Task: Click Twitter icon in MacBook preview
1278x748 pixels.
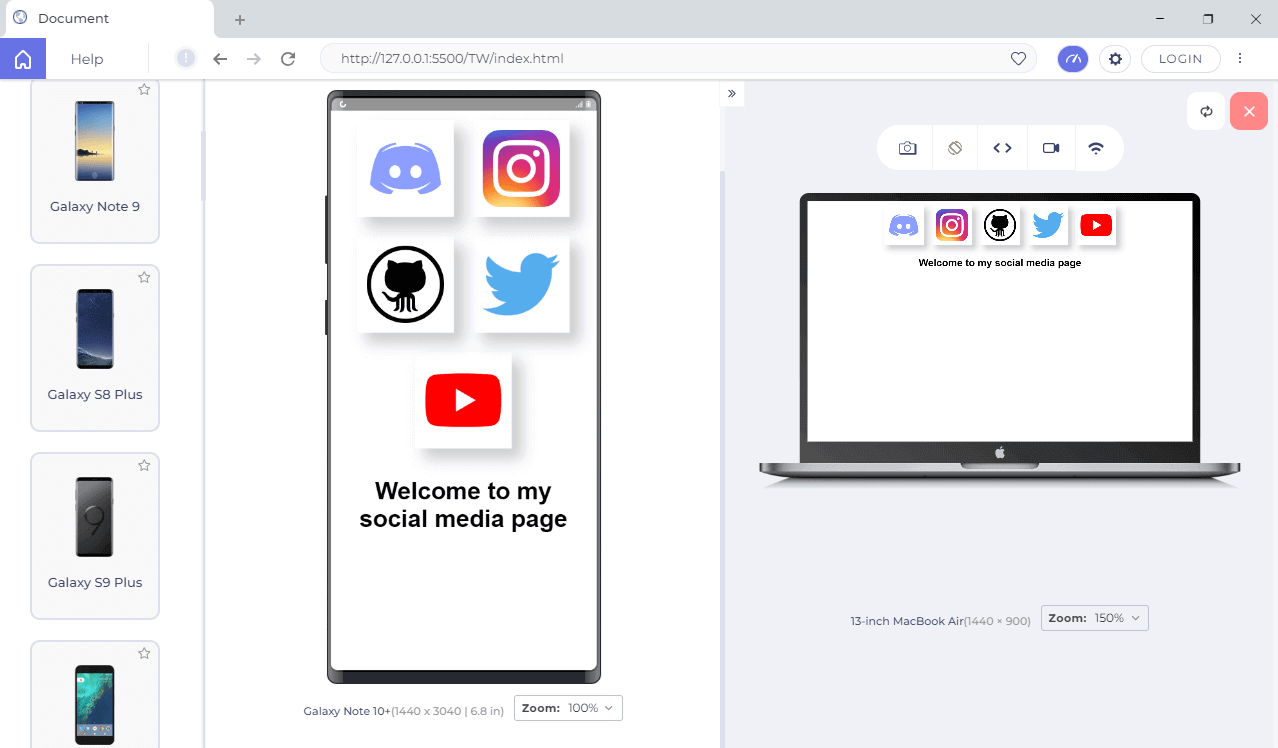Action: tap(1048, 226)
